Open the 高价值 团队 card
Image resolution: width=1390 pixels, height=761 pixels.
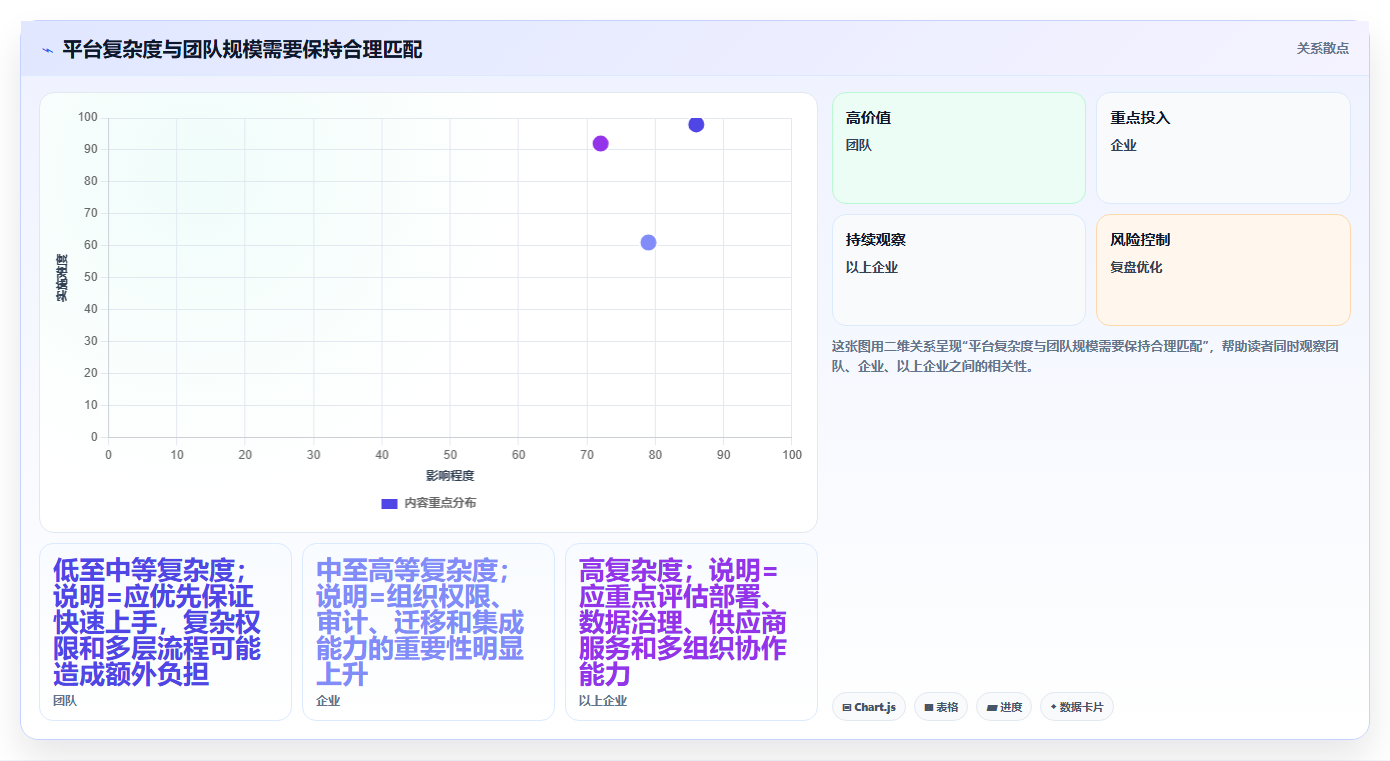[x=959, y=148]
